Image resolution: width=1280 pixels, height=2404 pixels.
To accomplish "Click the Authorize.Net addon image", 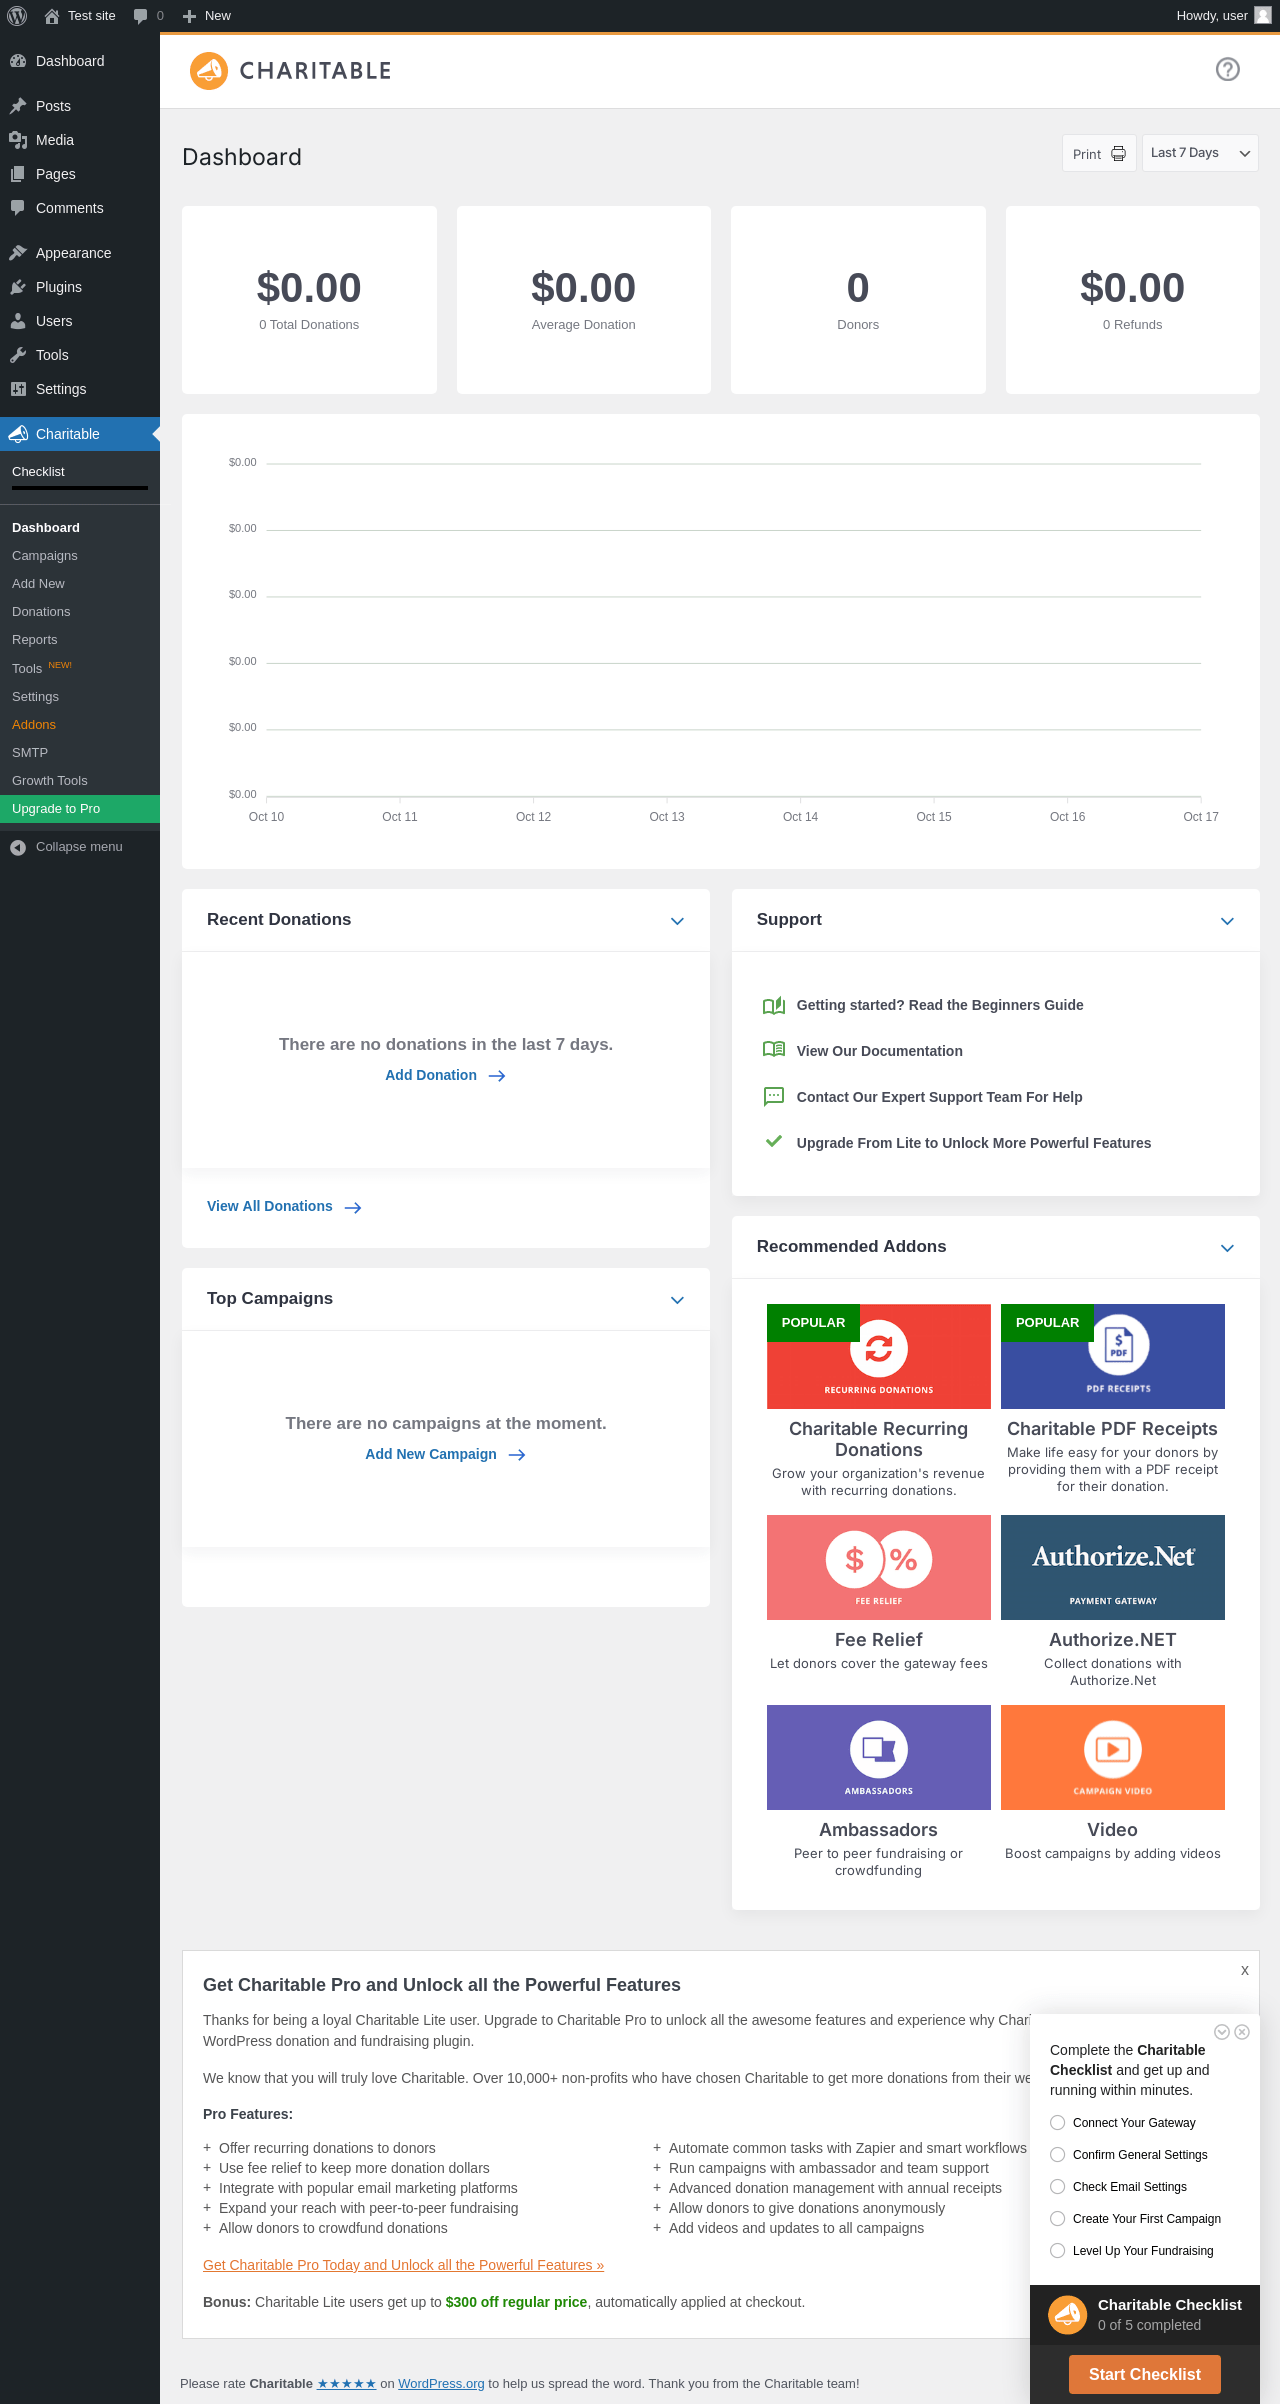I will click(1113, 1567).
